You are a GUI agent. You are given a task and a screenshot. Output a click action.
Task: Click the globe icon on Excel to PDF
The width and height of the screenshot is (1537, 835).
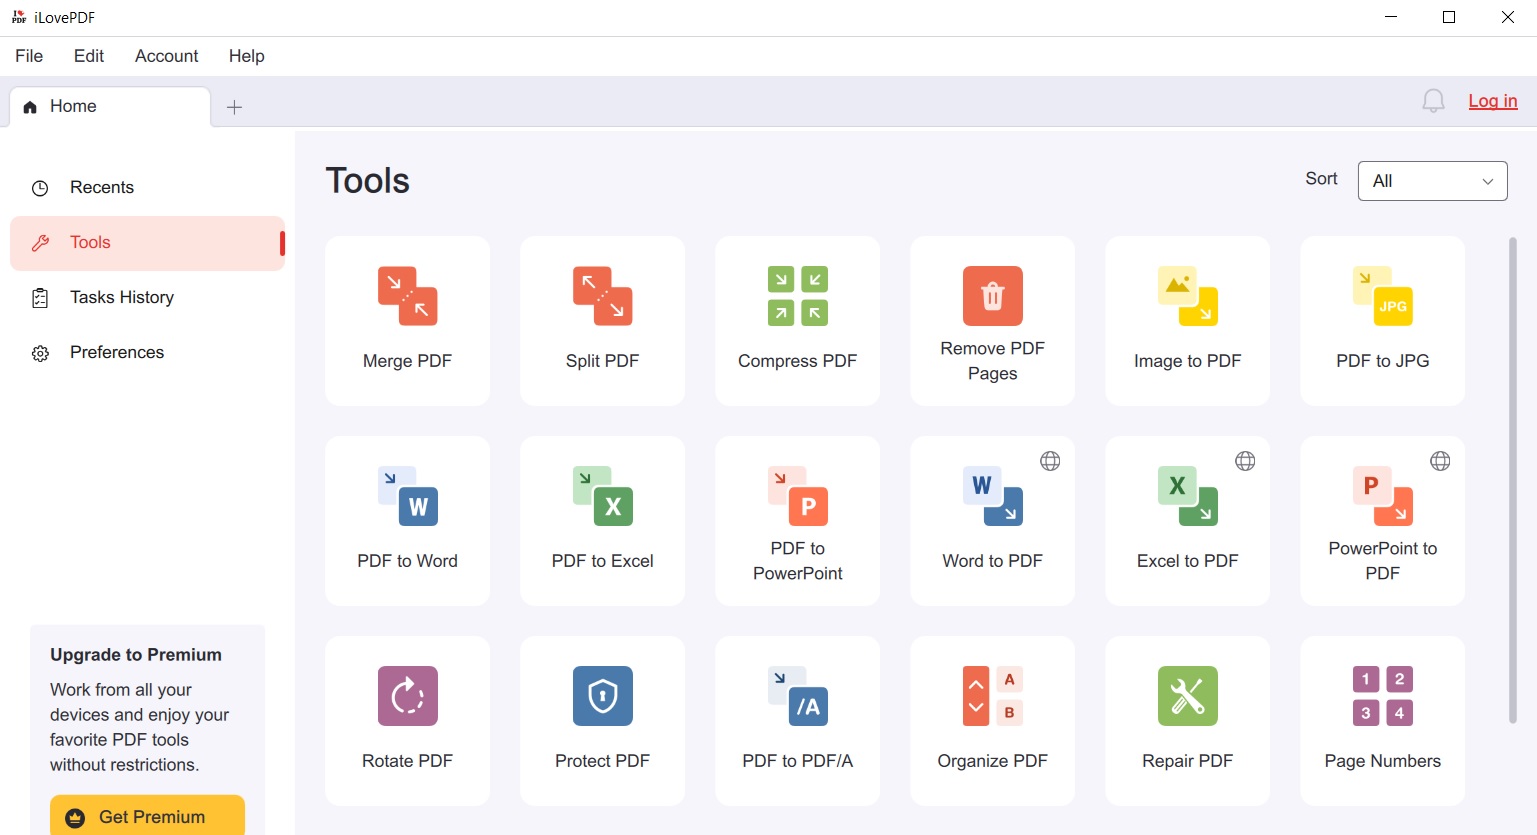[x=1245, y=461]
